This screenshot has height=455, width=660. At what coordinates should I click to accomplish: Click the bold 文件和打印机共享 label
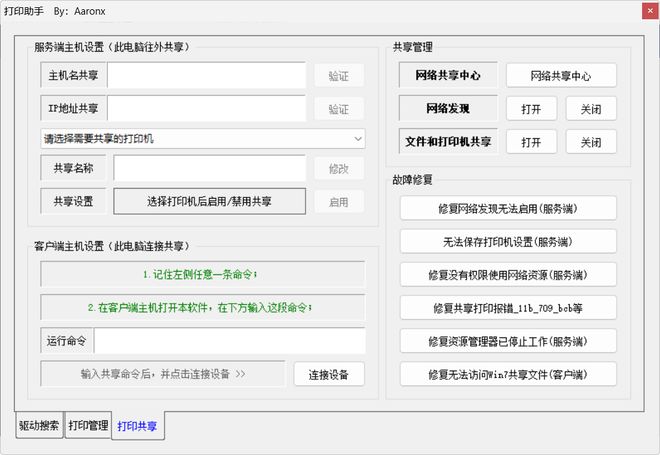(448, 141)
